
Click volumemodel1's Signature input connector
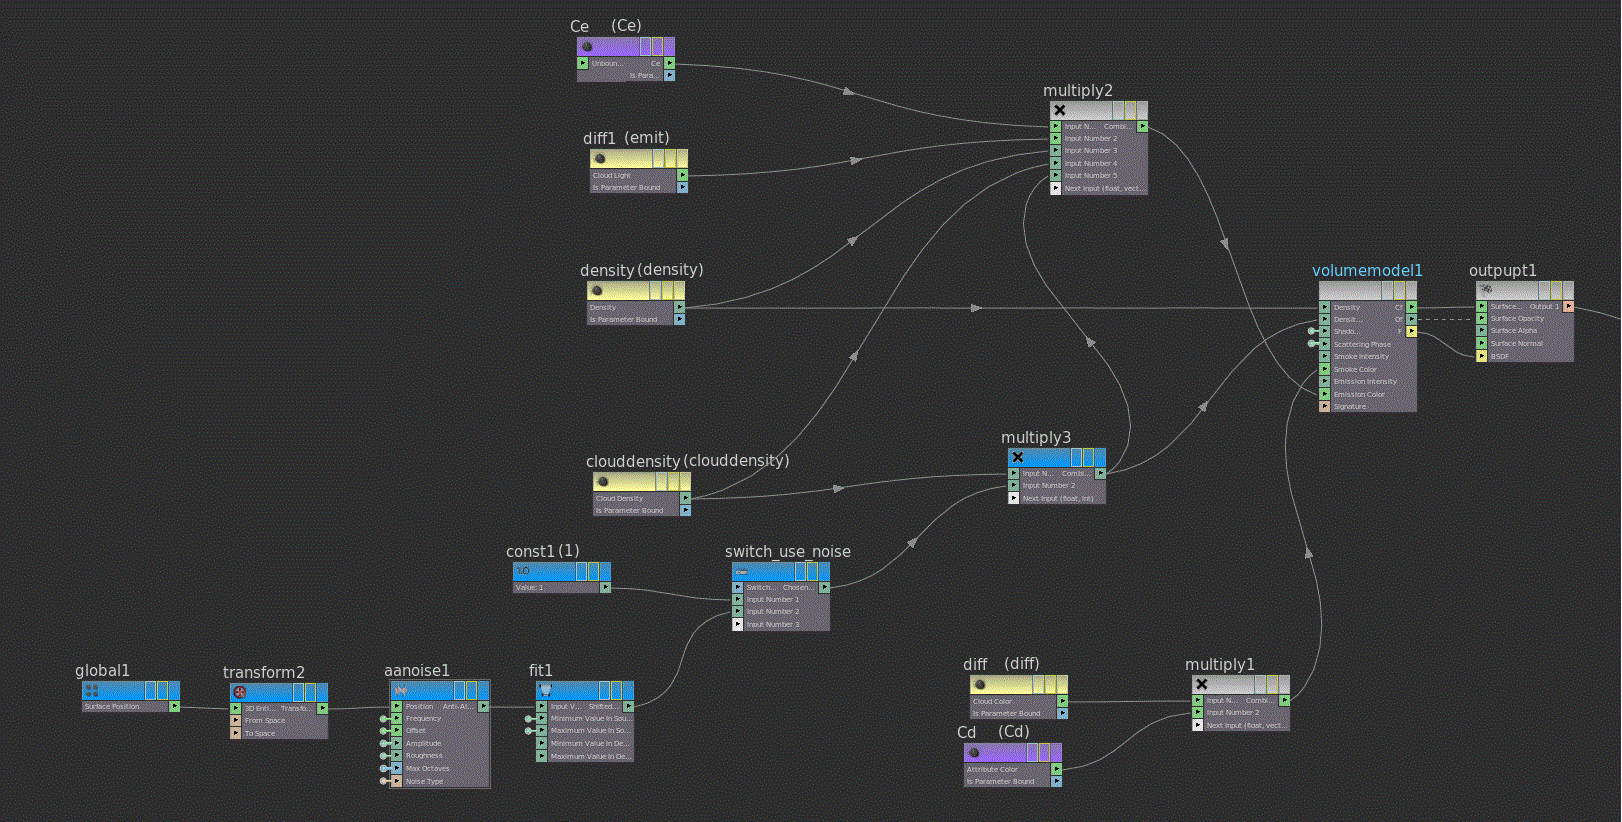tap(1325, 407)
